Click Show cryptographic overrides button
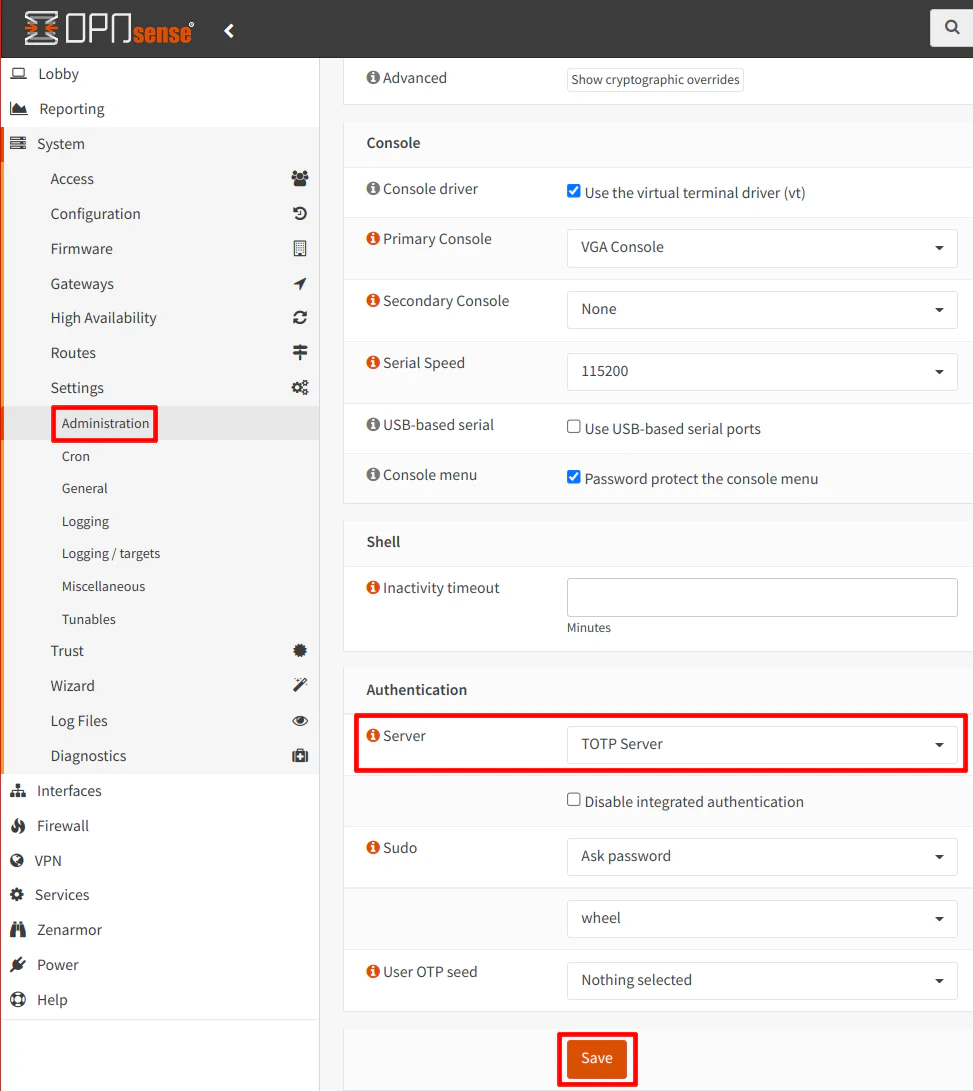This screenshot has width=973, height=1091. click(x=655, y=79)
